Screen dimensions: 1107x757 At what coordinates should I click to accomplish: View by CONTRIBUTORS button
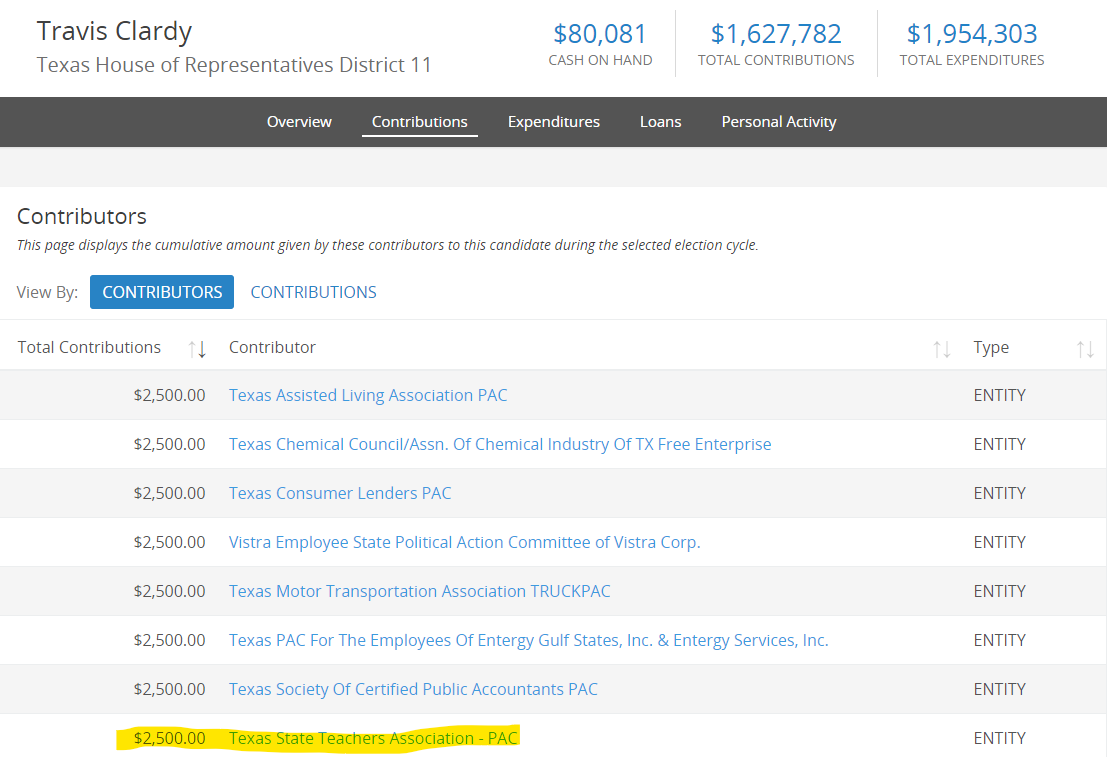click(x=162, y=292)
